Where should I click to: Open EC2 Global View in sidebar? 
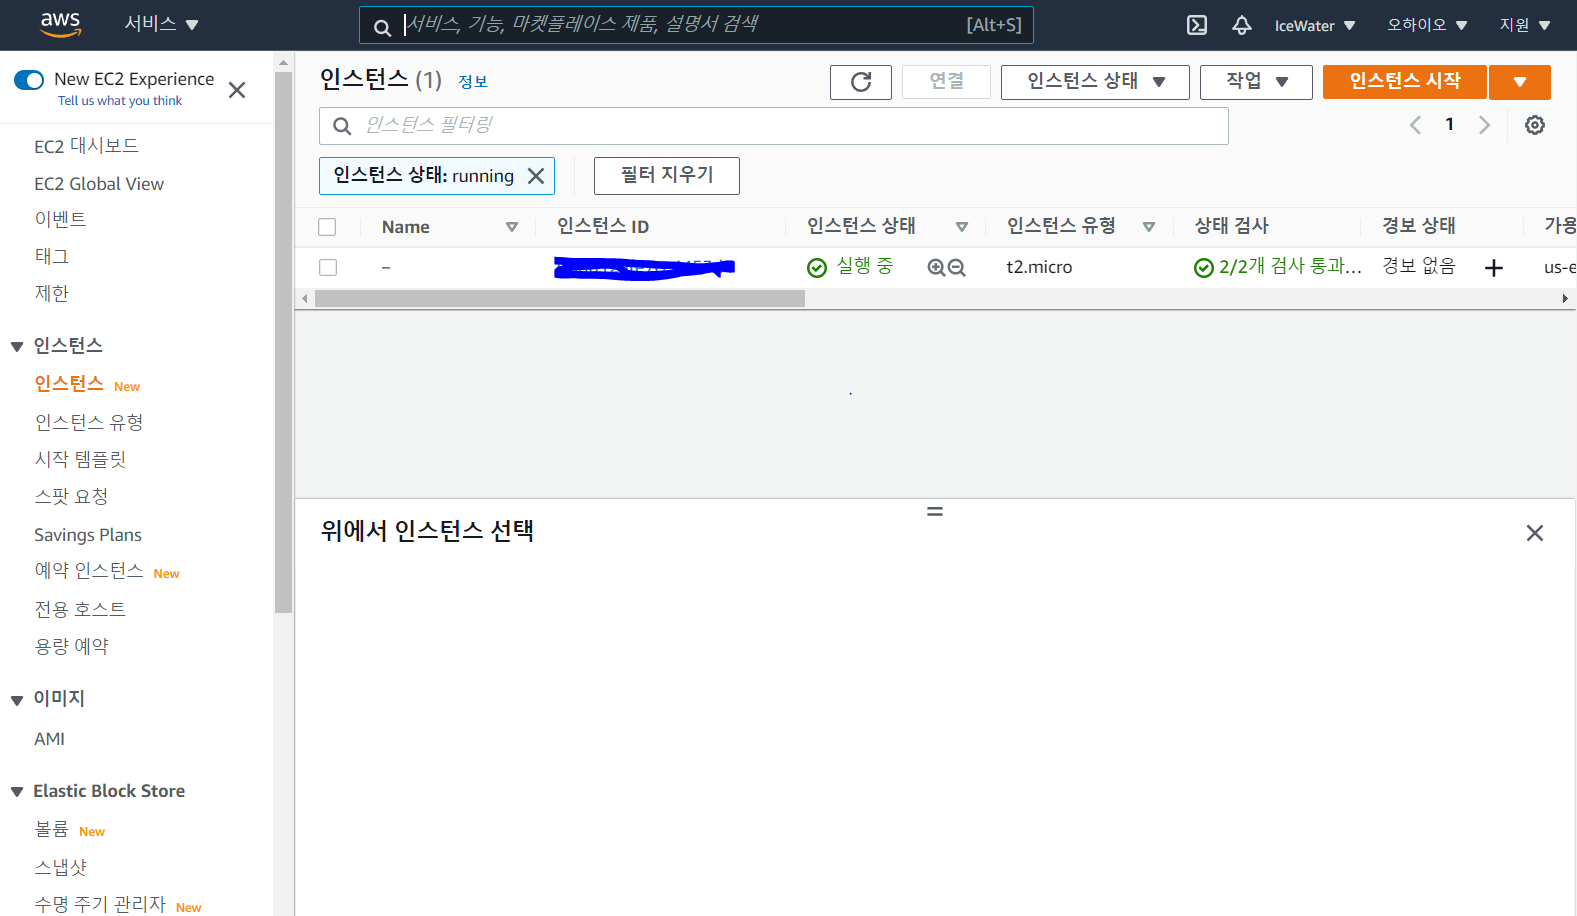point(99,184)
